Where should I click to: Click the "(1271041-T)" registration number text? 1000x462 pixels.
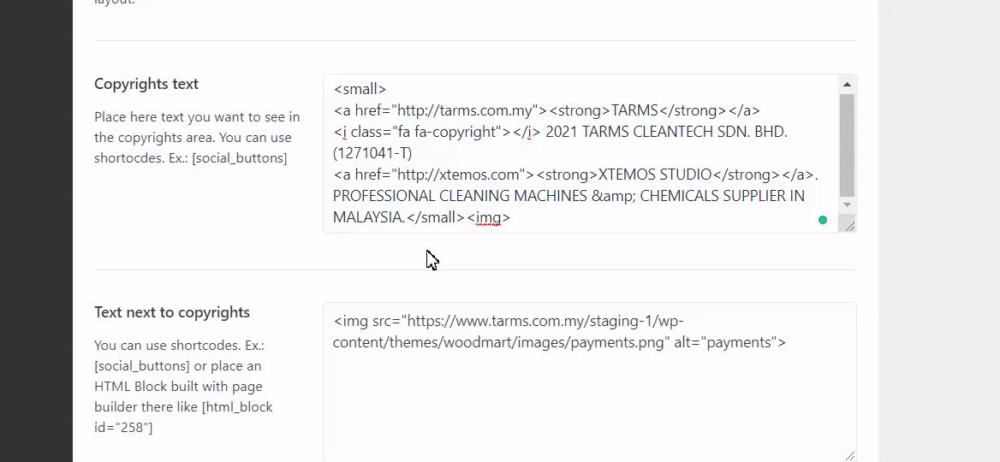point(372,153)
